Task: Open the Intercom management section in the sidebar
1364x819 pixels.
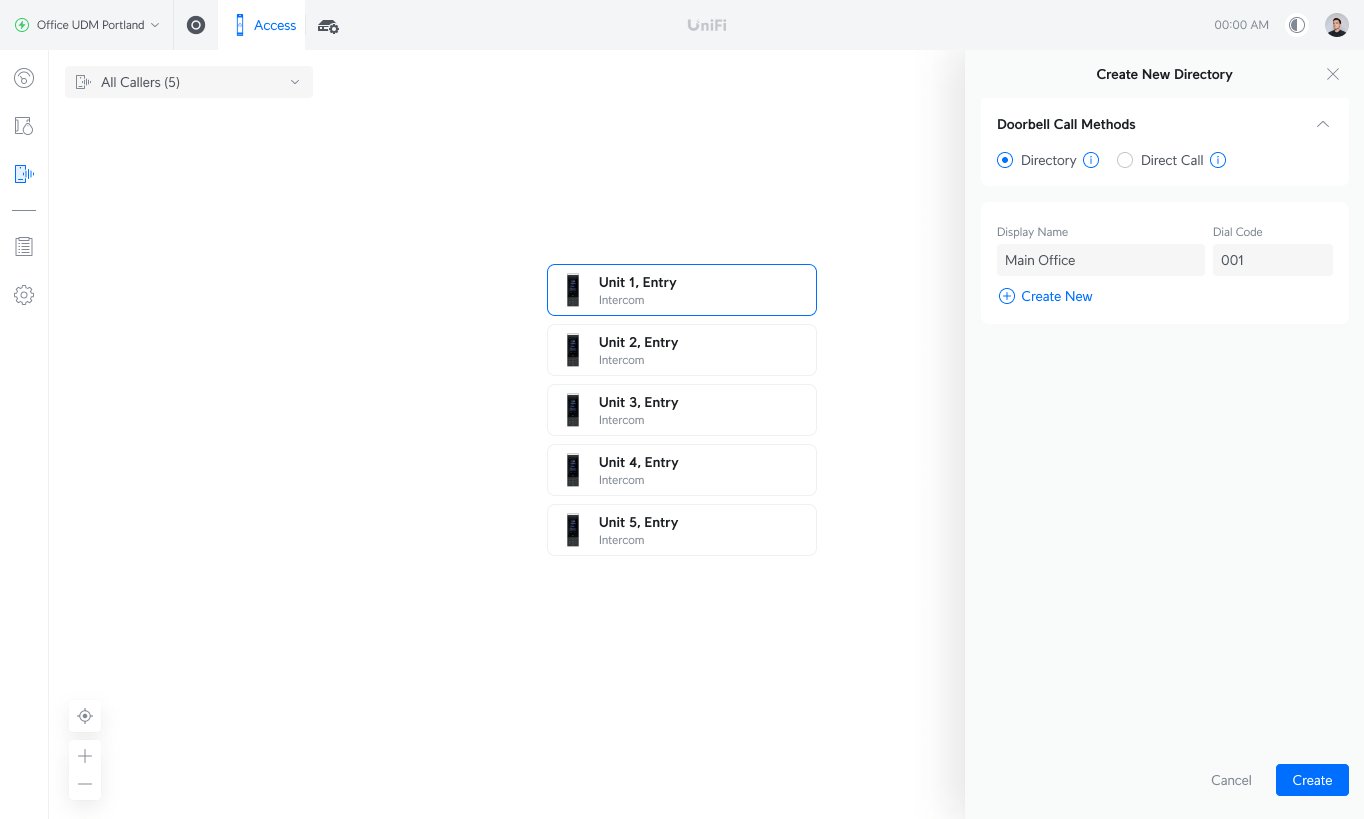Action: [24, 173]
